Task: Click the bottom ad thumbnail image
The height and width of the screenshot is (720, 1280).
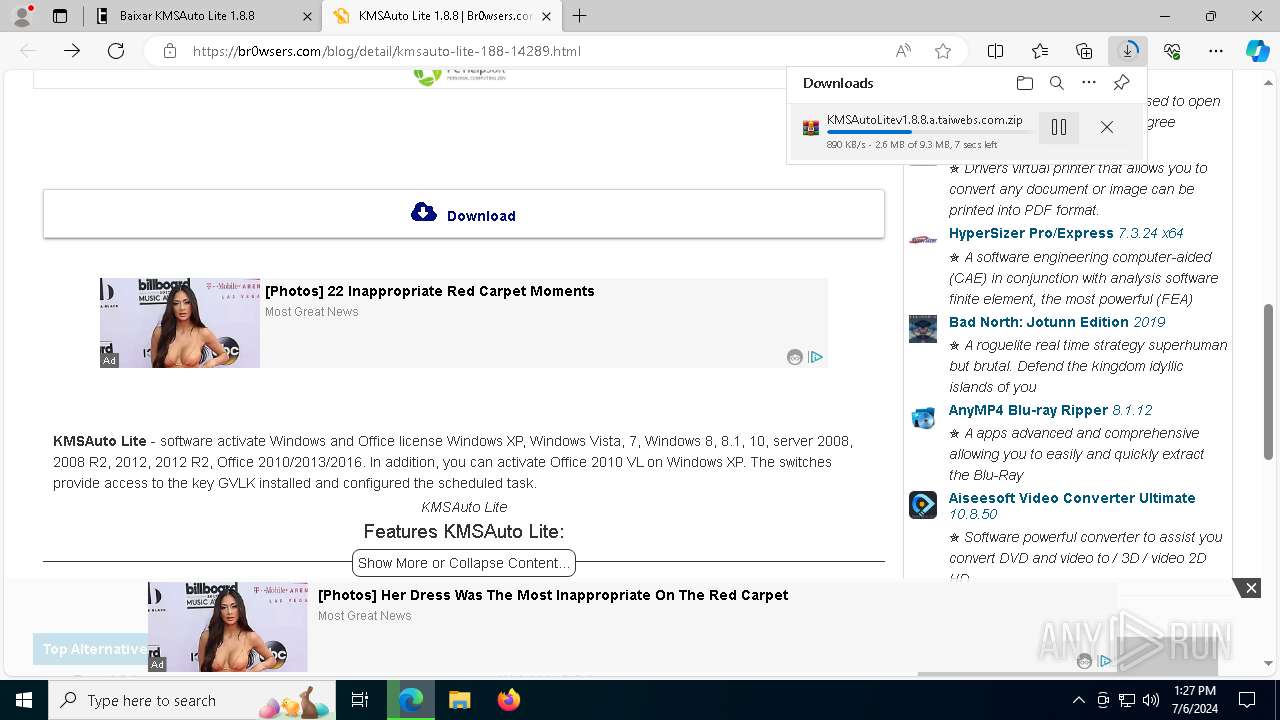Action: 228,627
